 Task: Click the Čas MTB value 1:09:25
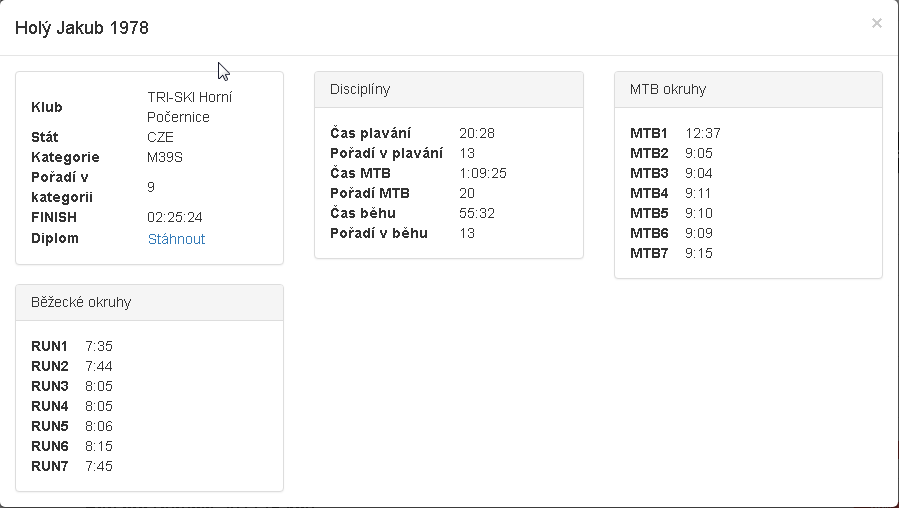(482, 173)
